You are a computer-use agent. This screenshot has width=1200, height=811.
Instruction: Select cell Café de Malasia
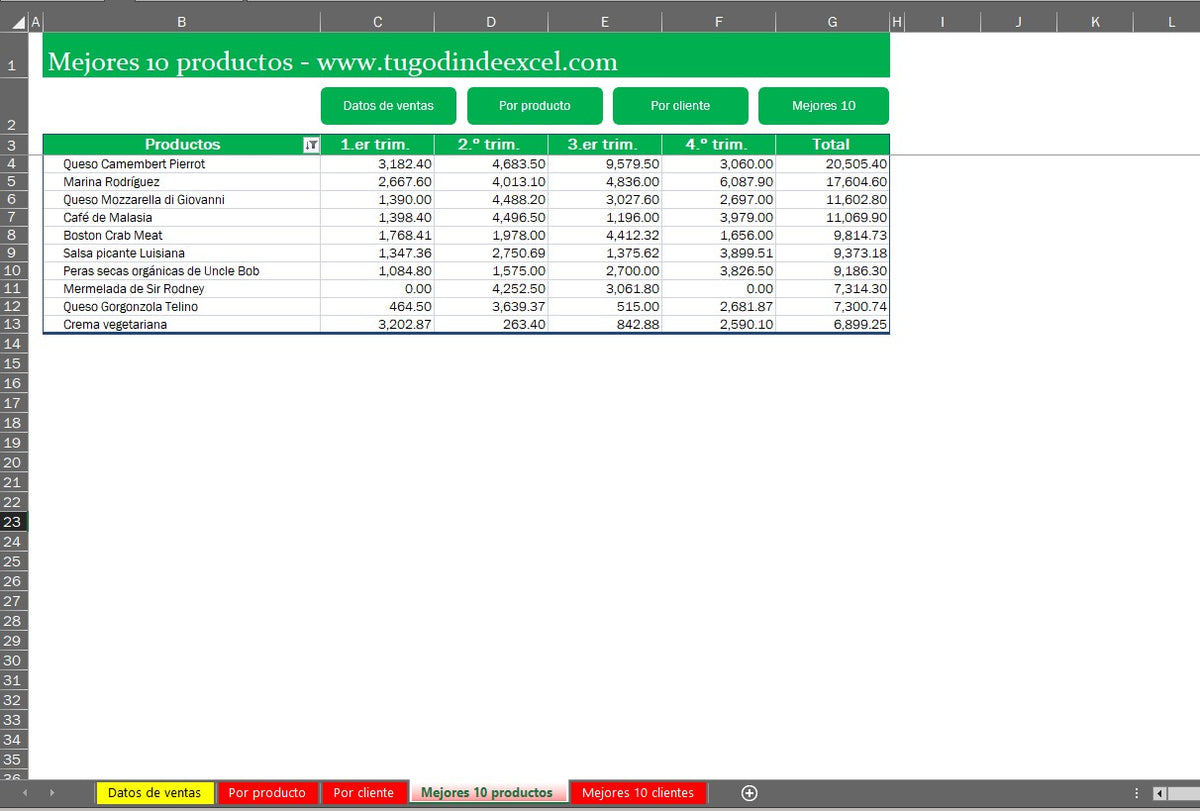(x=181, y=217)
